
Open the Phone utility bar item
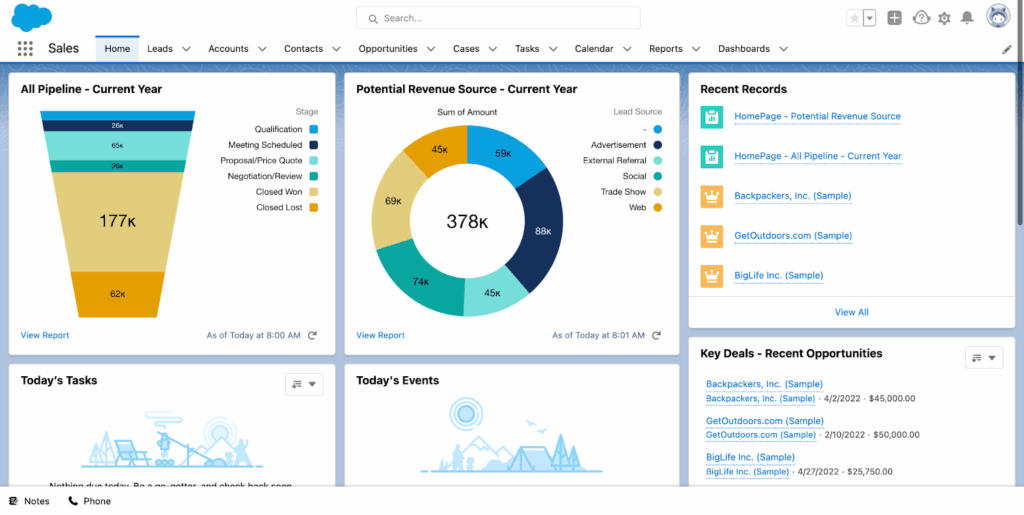89,501
